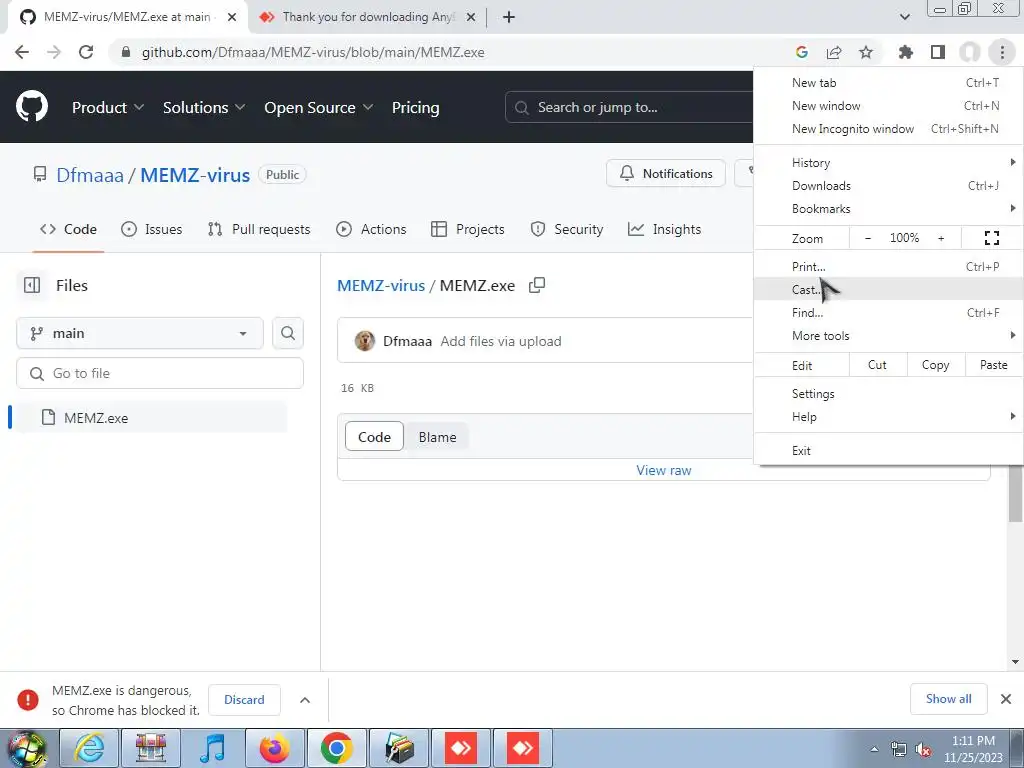Click the Dfmaaa avatar image

coord(364,341)
